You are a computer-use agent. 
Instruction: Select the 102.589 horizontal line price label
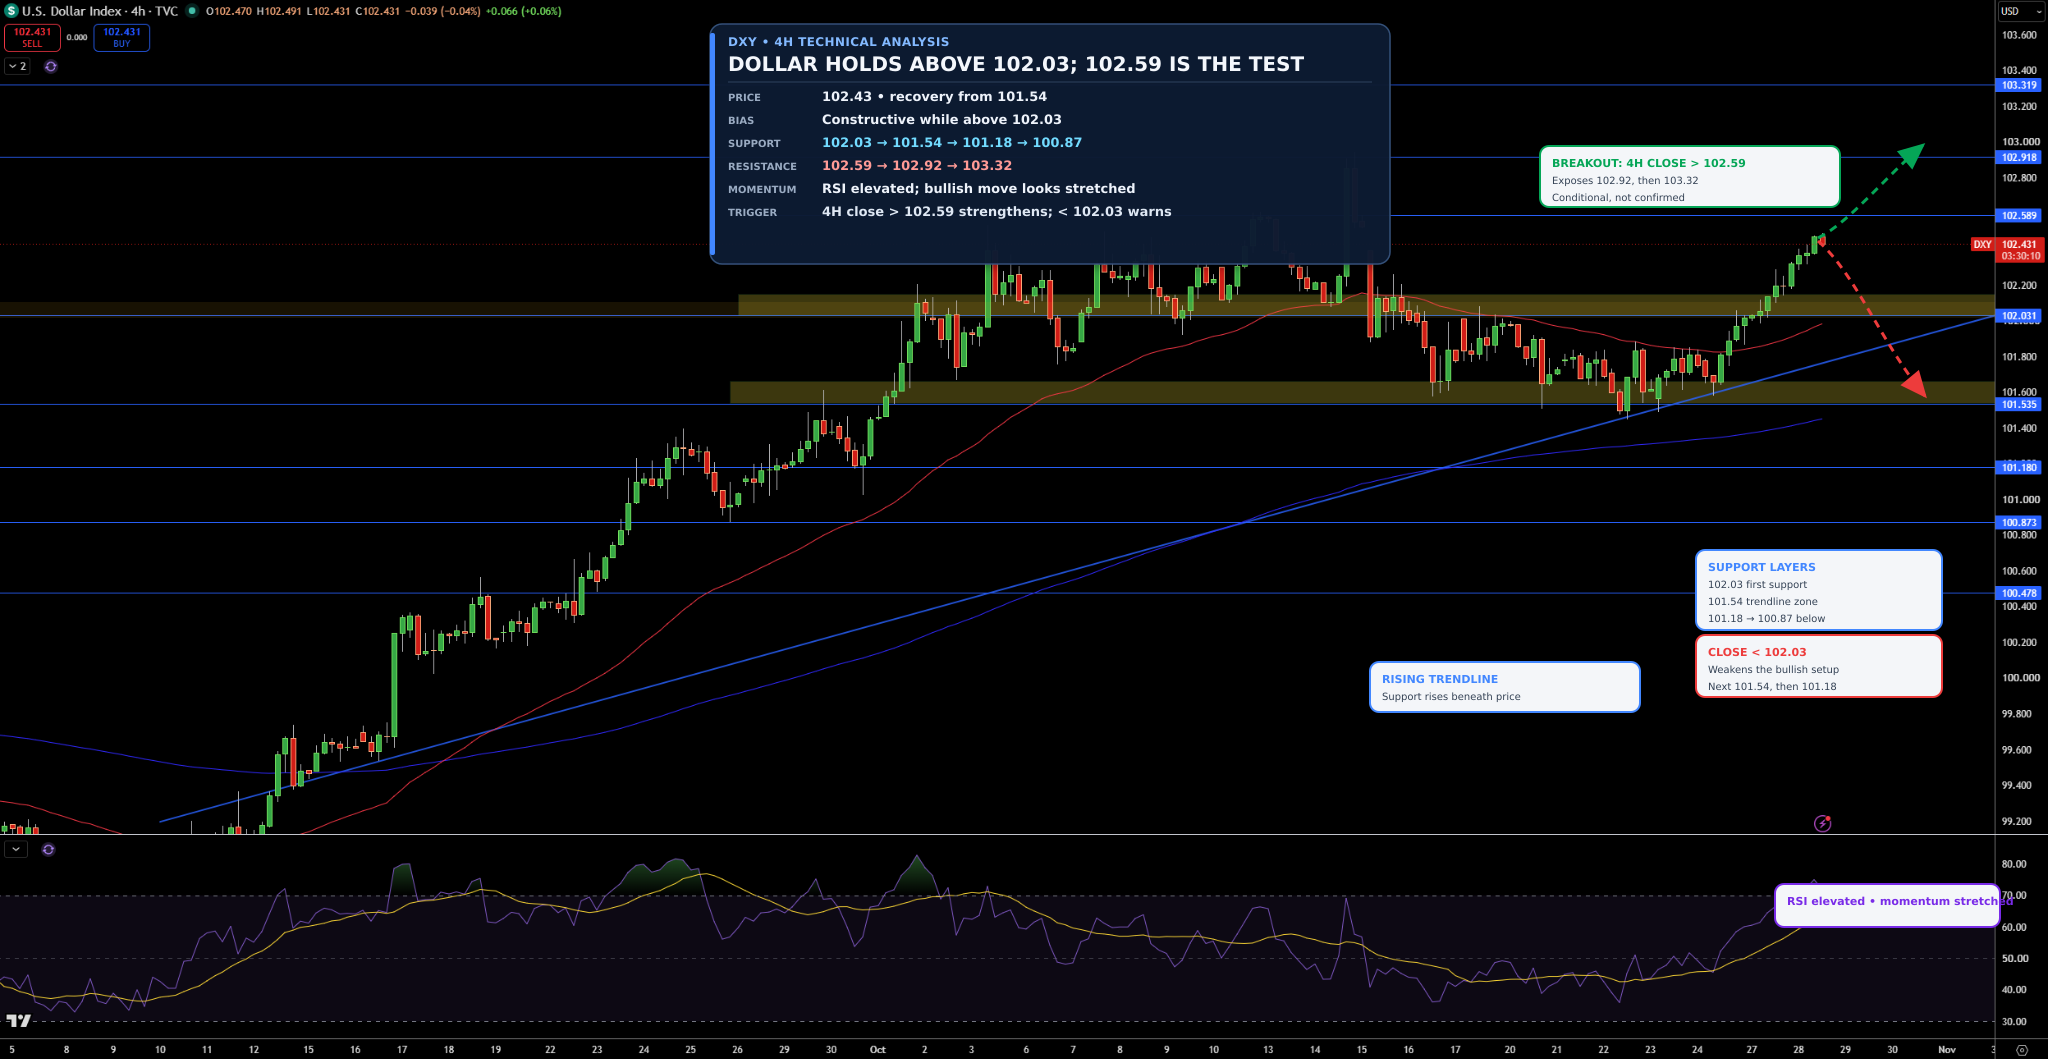(2019, 215)
